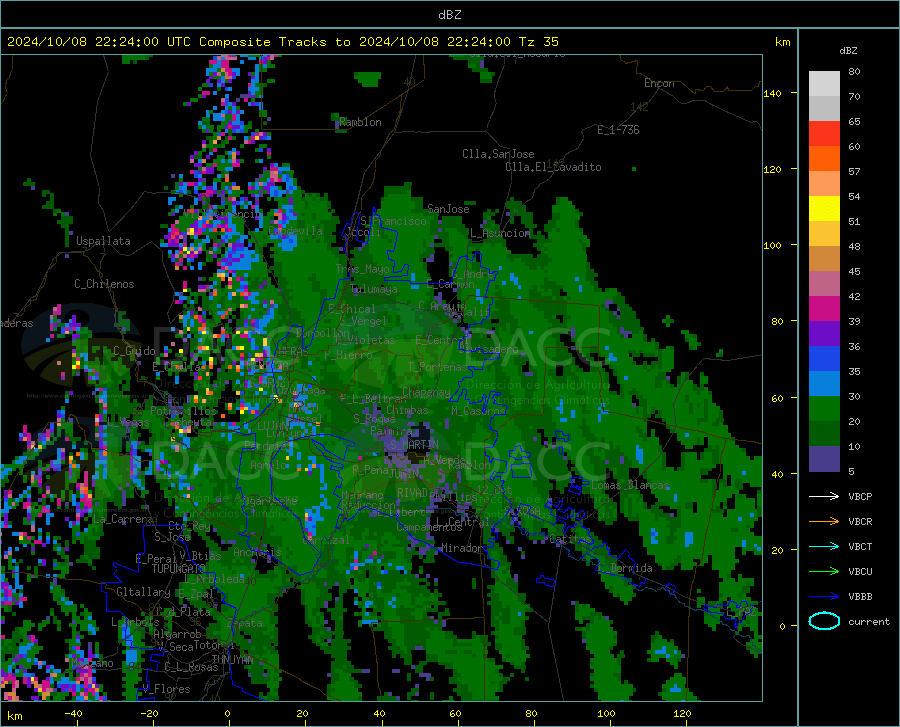Click the Chapanay map label

[x=426, y=392]
